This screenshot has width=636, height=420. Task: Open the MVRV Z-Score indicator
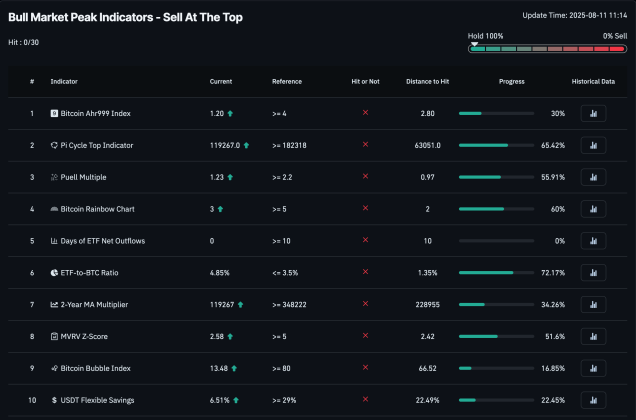[x=83, y=336]
